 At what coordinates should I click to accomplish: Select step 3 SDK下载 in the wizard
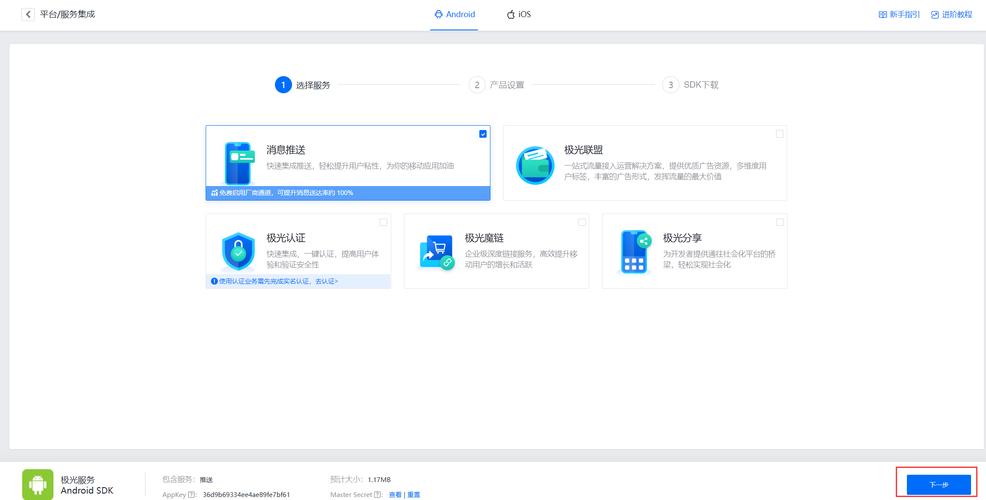690,84
